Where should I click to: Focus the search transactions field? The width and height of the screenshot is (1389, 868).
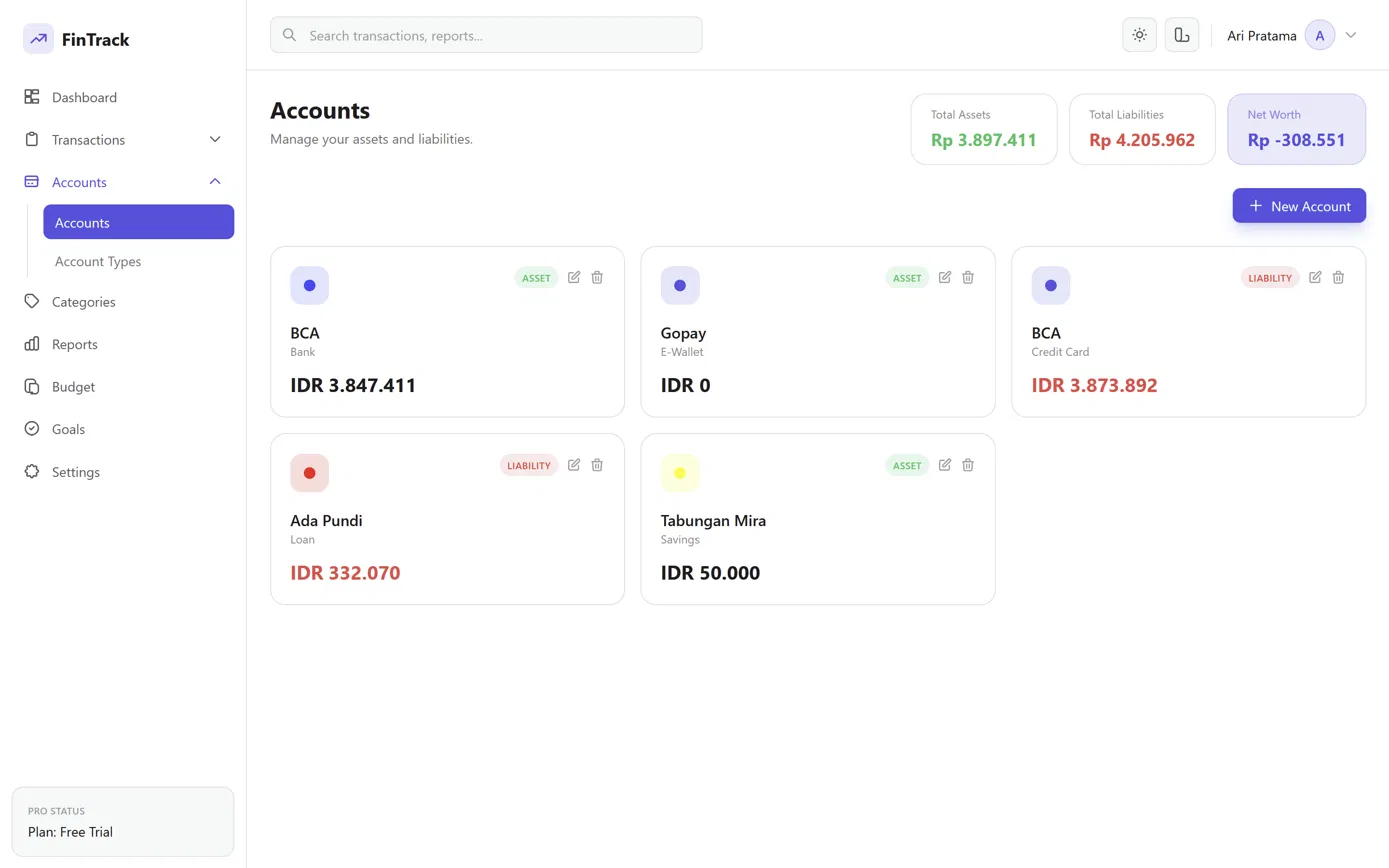486,35
